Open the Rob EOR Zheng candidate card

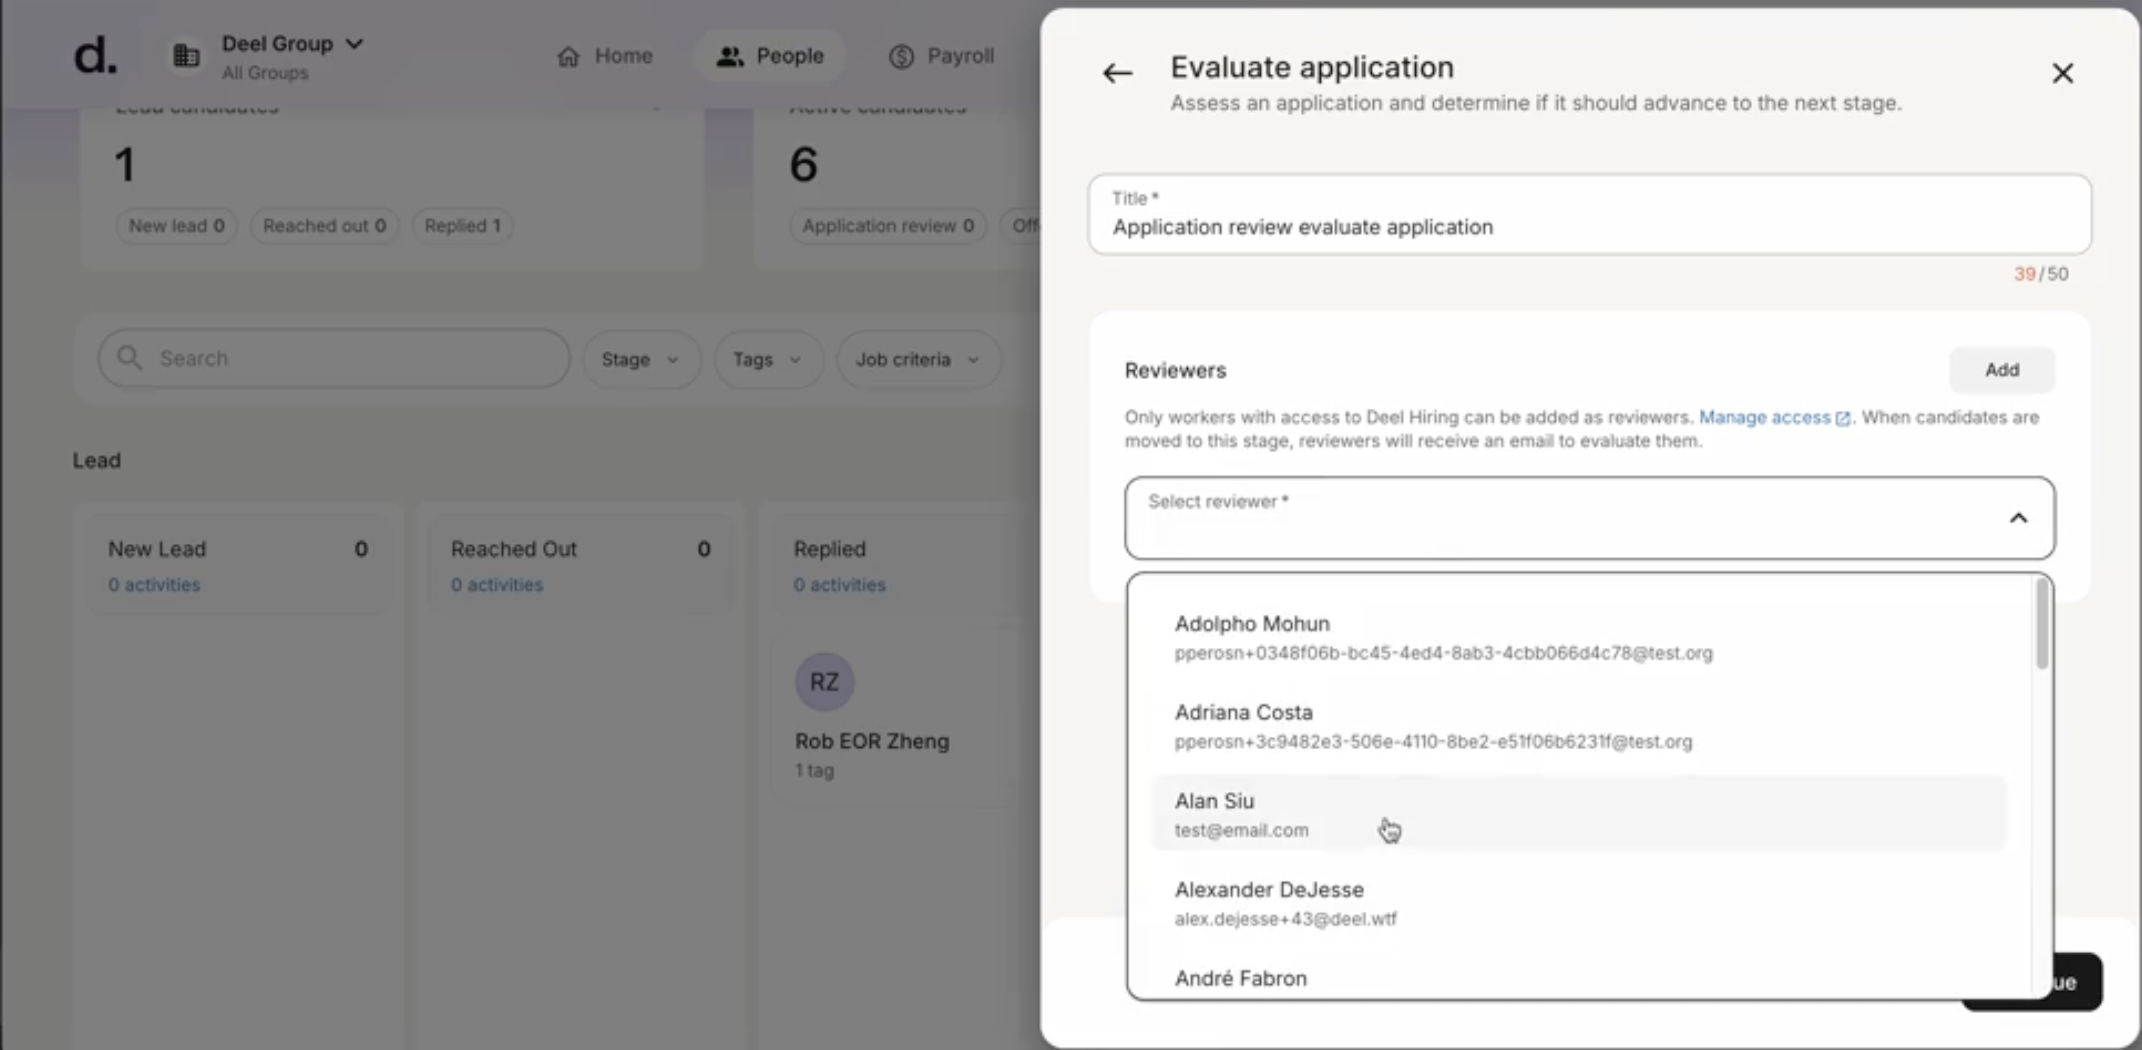pyautogui.click(x=904, y=718)
